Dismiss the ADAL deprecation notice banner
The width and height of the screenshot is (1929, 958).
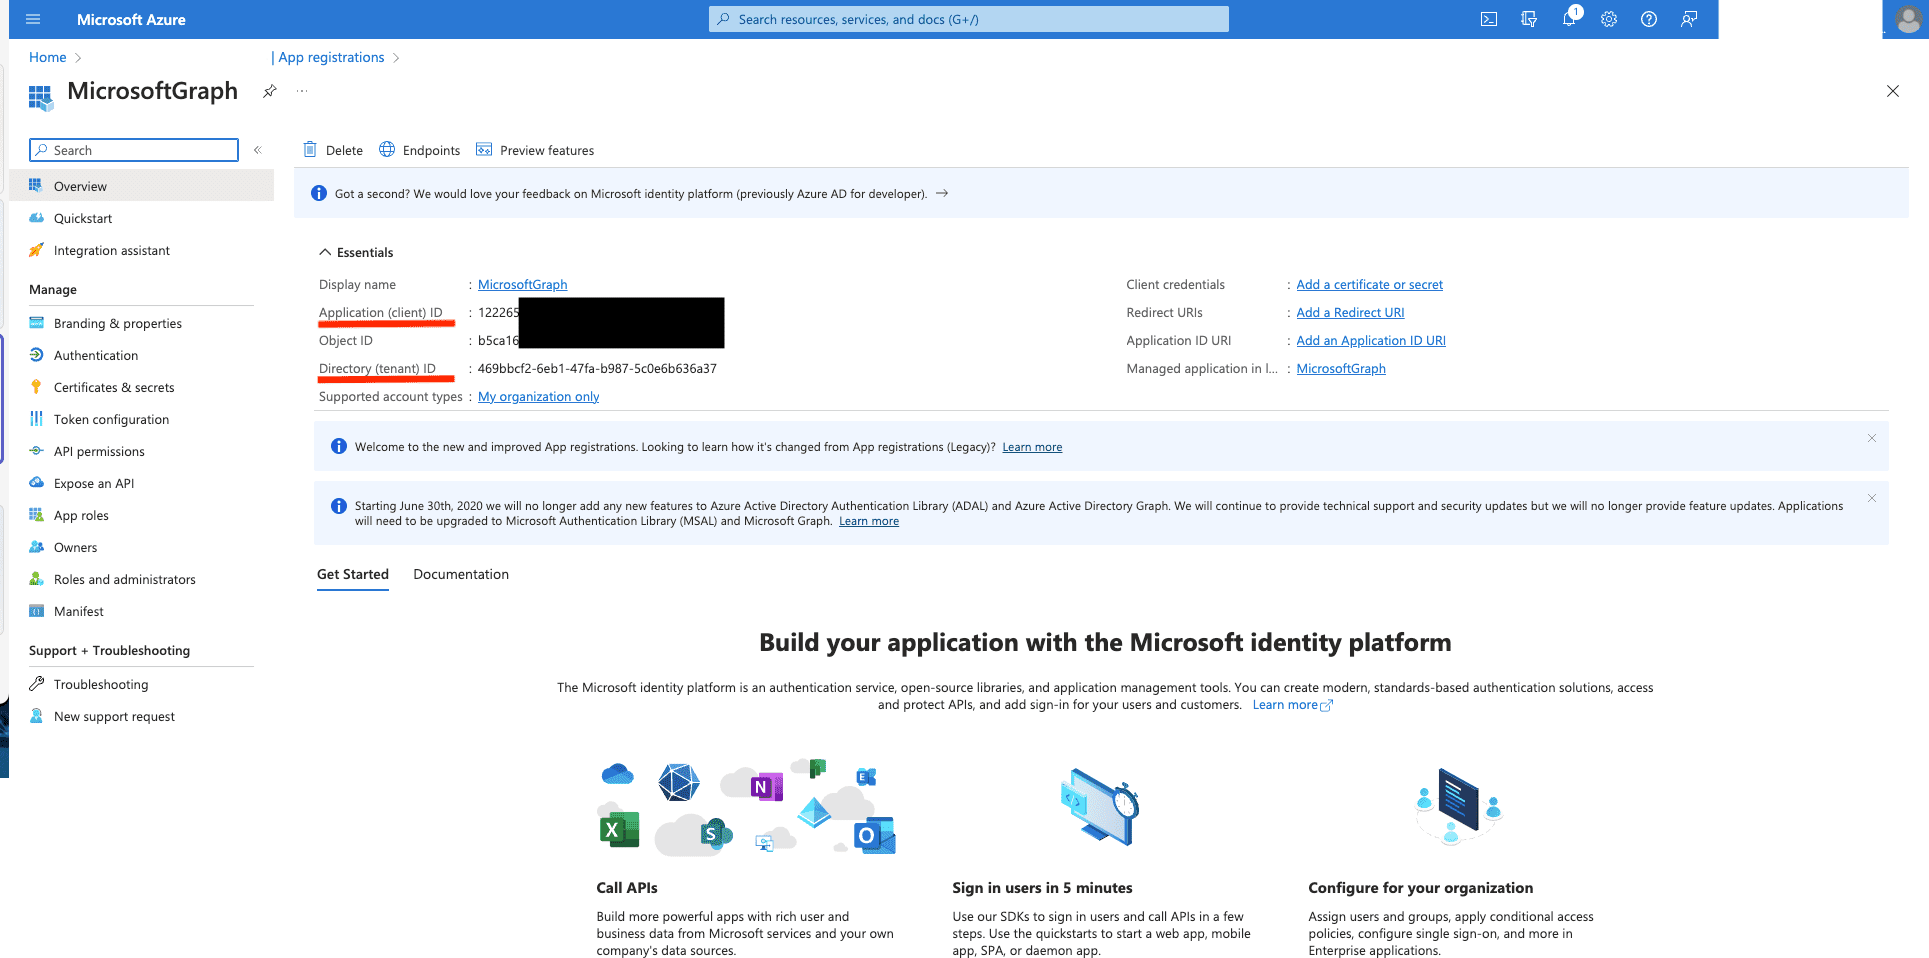[x=1871, y=498]
